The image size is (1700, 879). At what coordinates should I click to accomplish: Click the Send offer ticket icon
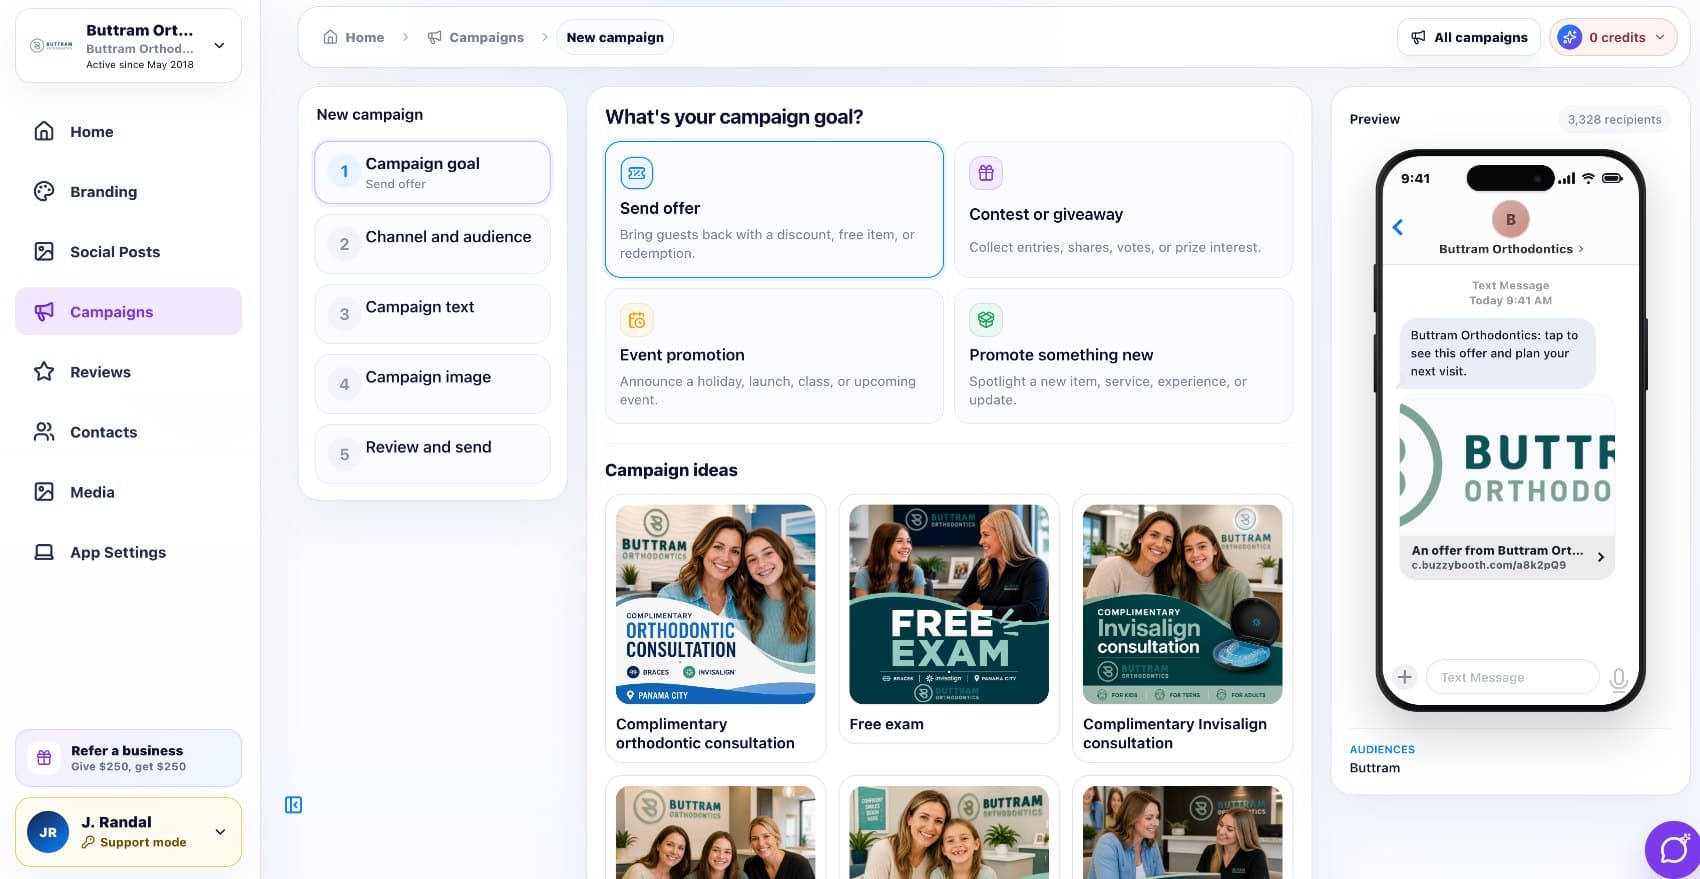coord(636,173)
